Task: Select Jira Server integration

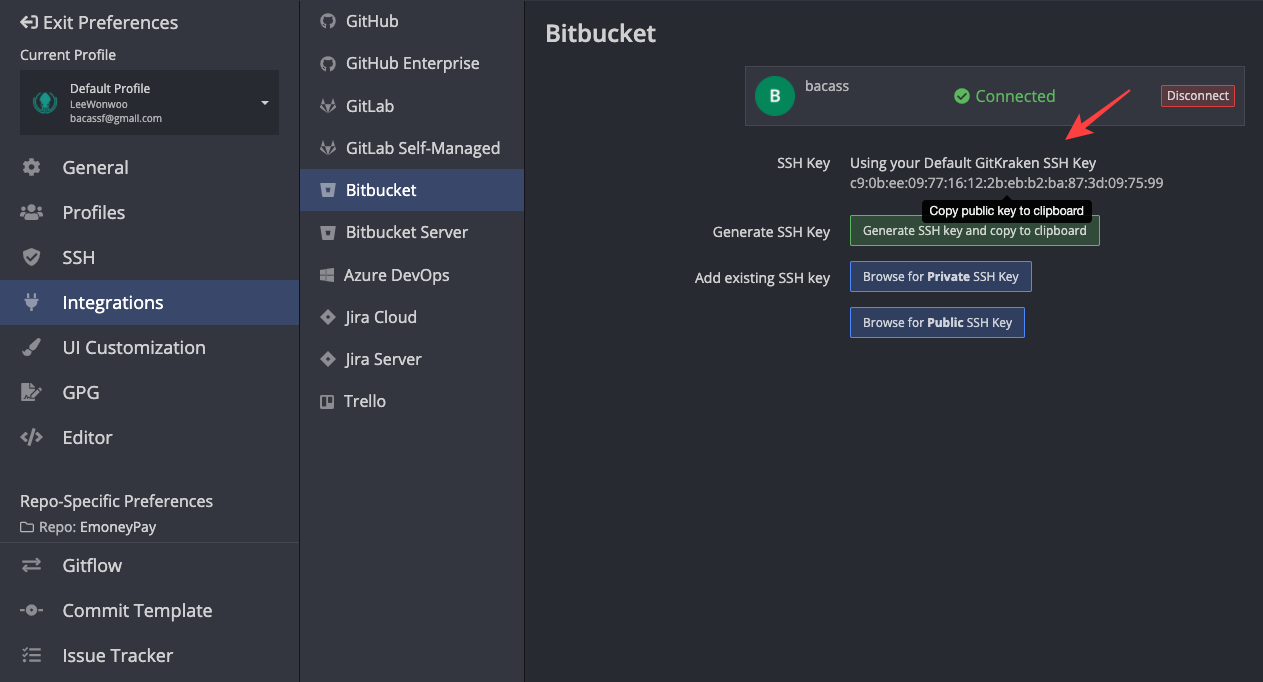Action: [x=412, y=359]
